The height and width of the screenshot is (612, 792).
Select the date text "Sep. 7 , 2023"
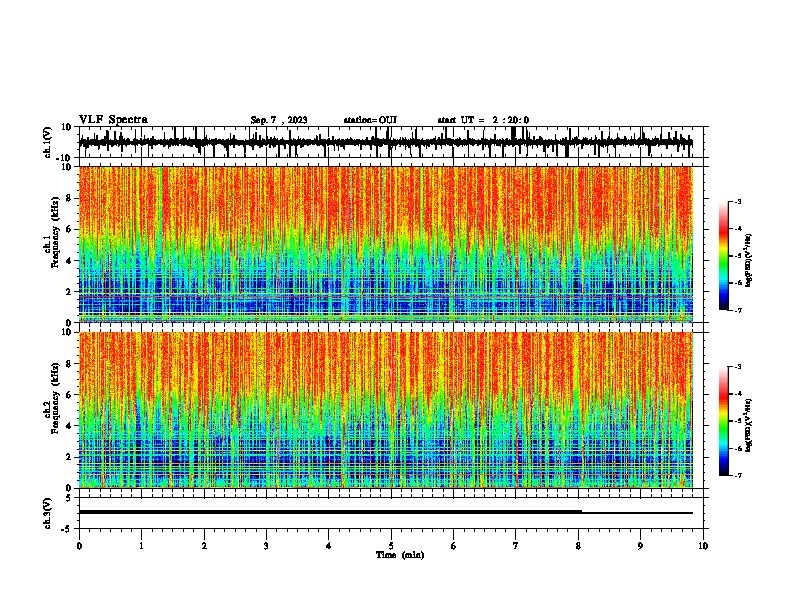pyautogui.click(x=279, y=120)
